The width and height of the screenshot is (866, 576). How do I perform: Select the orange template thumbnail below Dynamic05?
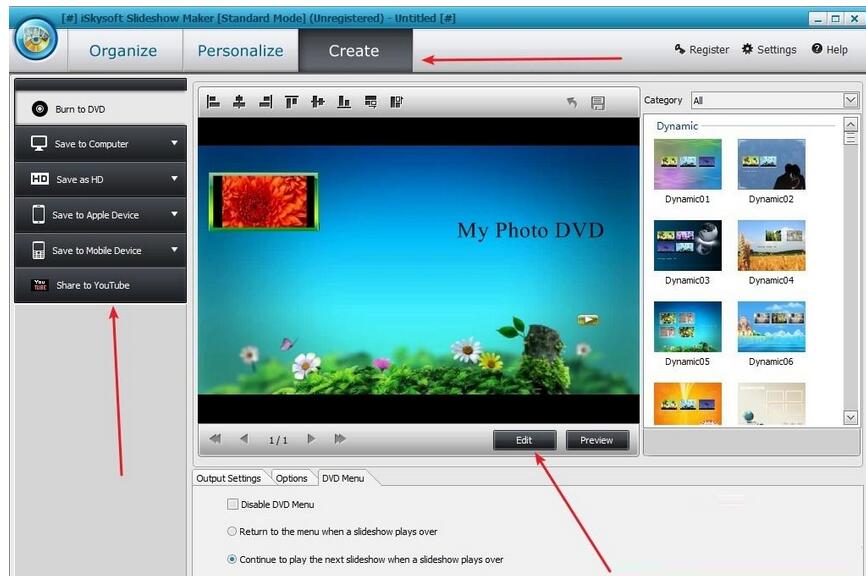click(x=688, y=404)
